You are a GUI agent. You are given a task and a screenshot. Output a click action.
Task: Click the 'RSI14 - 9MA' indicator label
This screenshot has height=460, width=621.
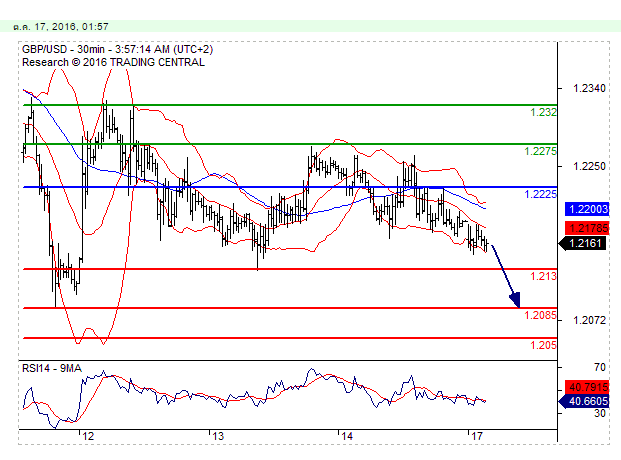52,368
